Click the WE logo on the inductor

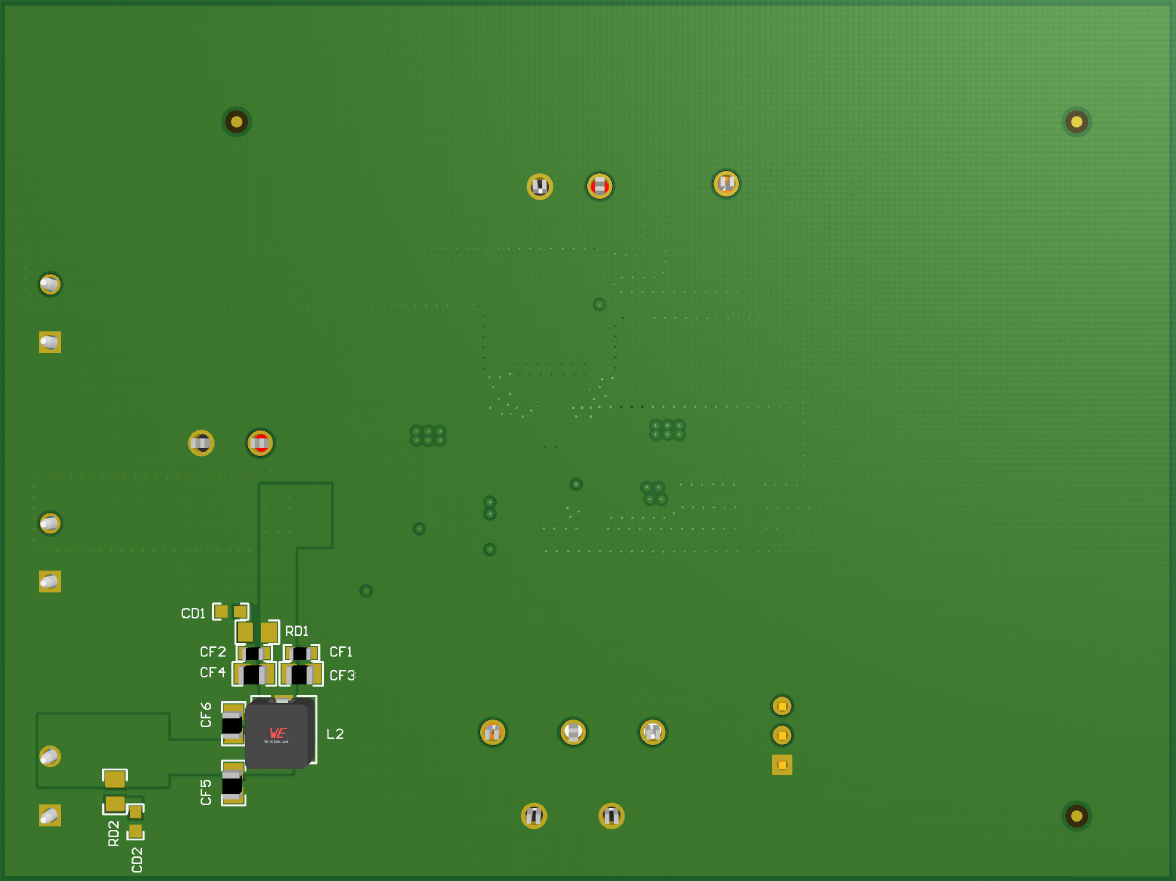(278, 731)
